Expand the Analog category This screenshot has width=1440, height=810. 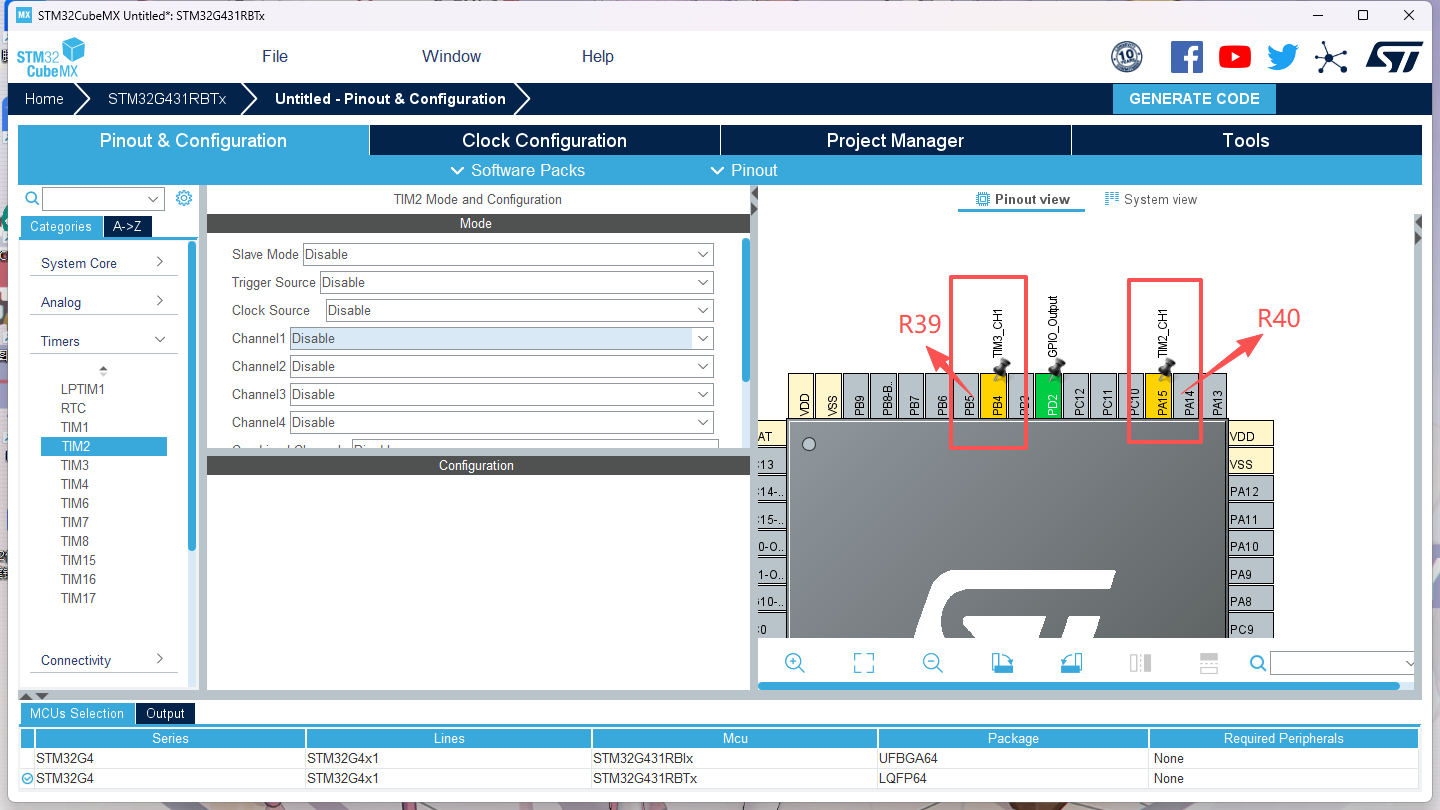[103, 302]
